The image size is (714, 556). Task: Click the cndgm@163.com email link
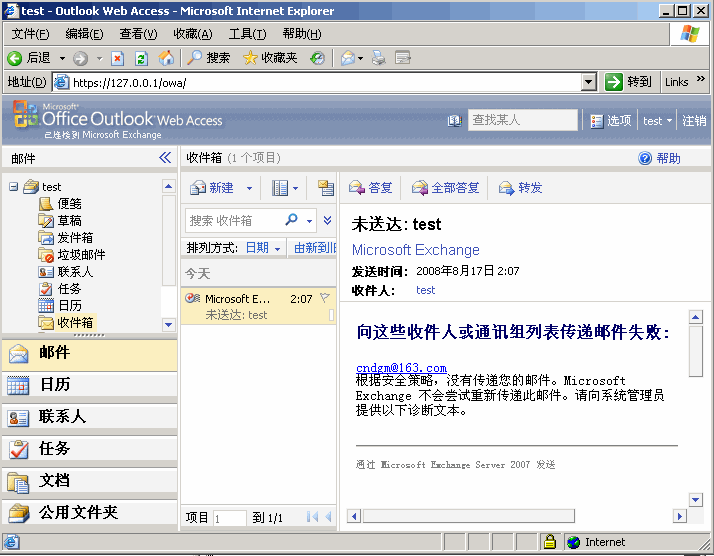(401, 368)
